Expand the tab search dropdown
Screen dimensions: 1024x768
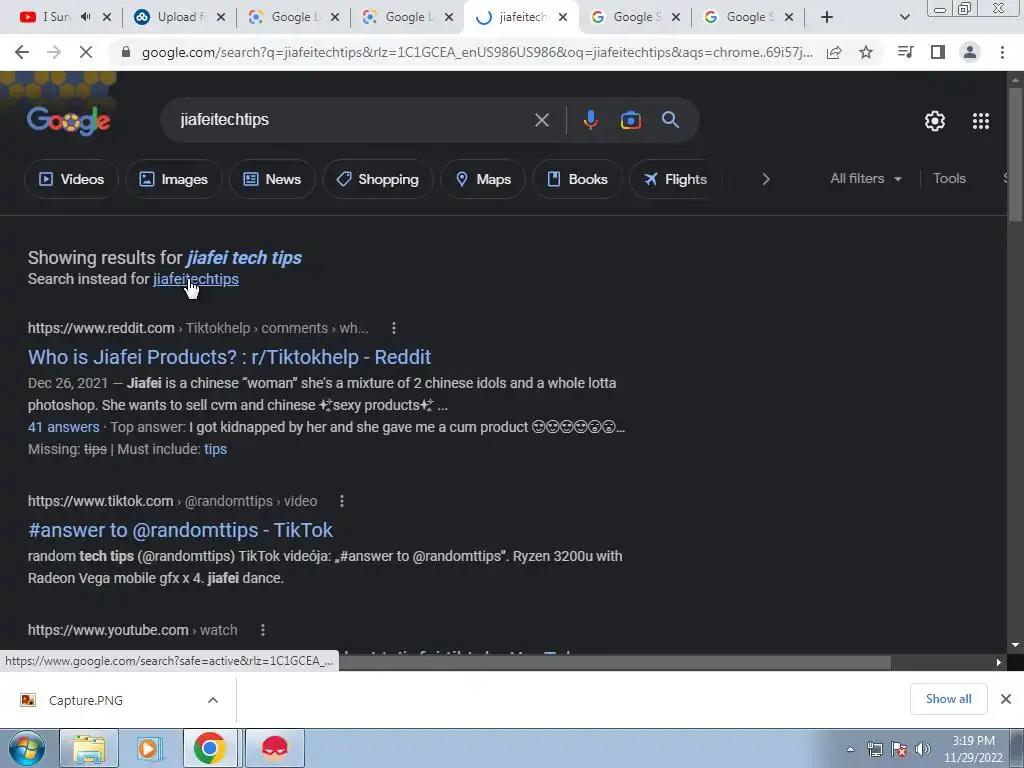coord(904,17)
